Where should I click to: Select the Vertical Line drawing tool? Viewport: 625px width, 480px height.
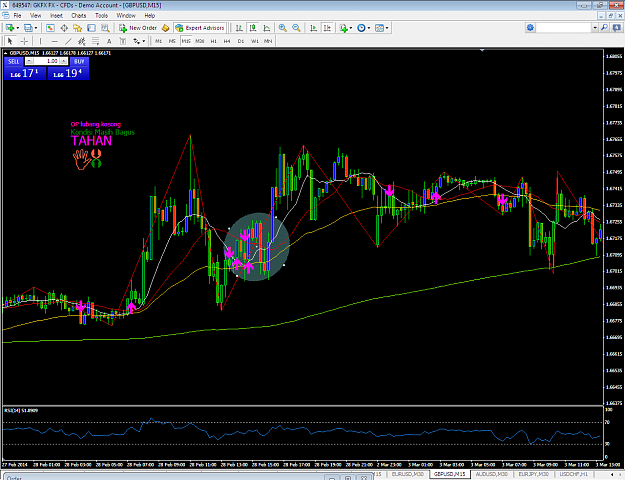[40, 41]
